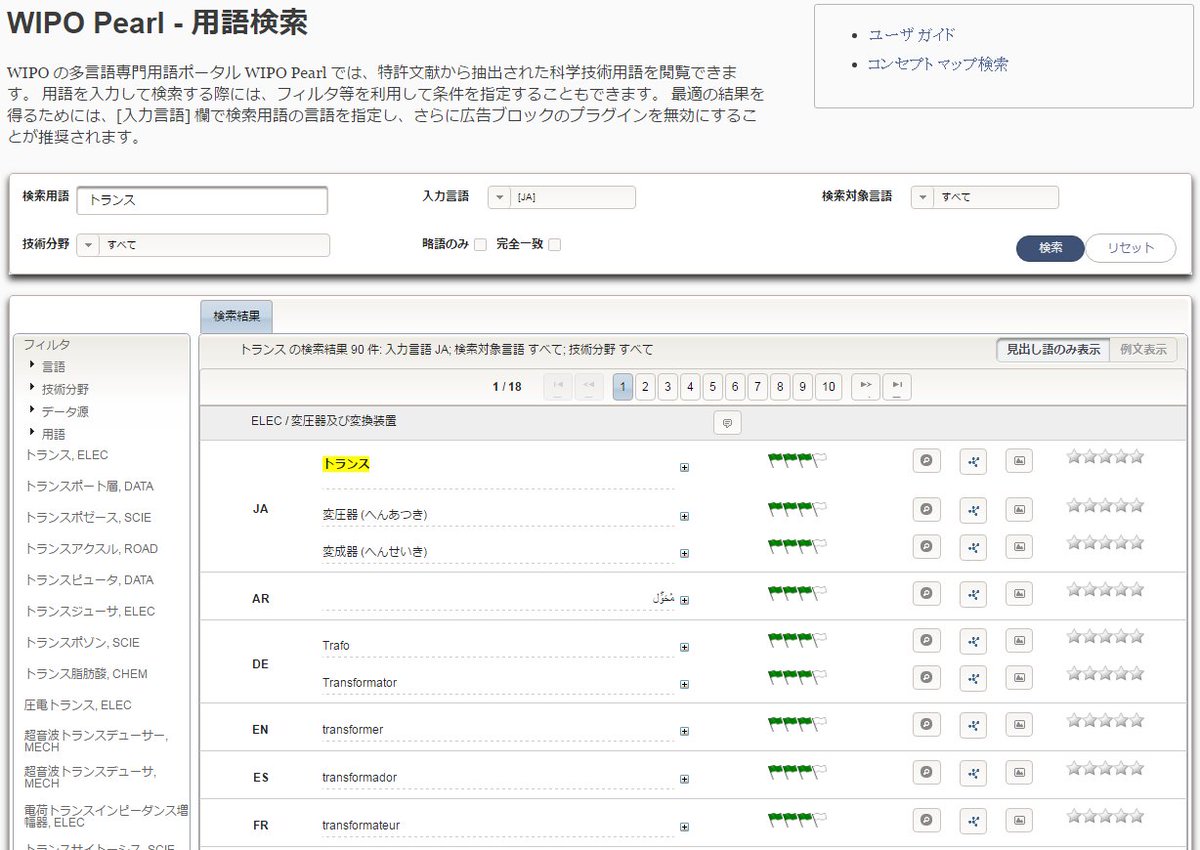Viewport: 1200px width, 850px height.
Task: Expand plus box beside transformer term
Action: click(x=684, y=732)
